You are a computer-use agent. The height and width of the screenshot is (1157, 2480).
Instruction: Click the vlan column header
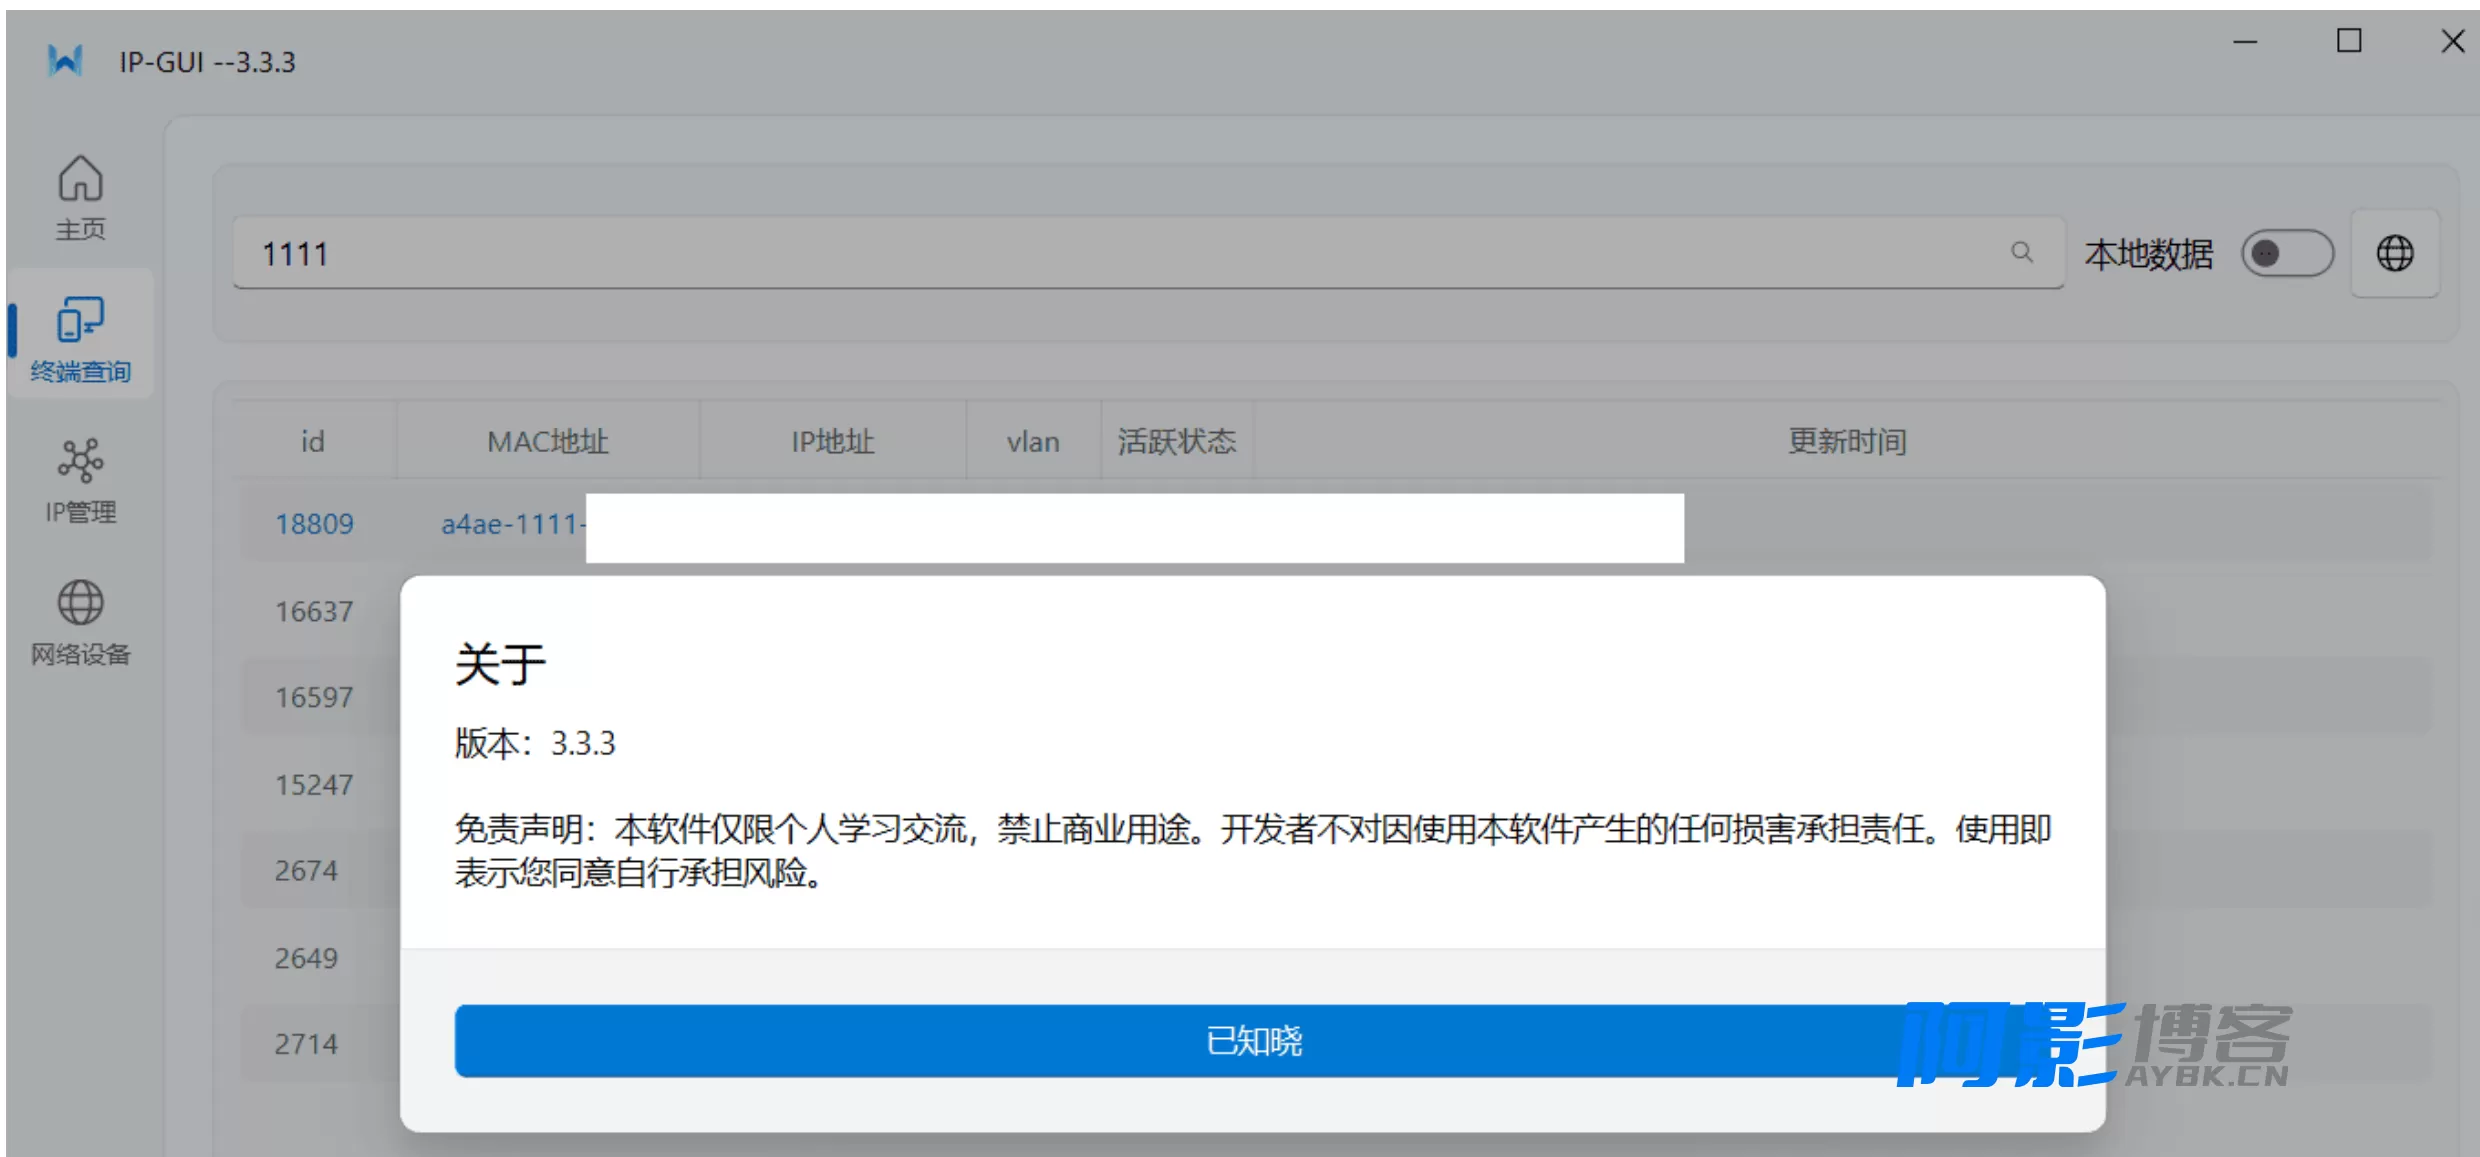pyautogui.click(x=1032, y=440)
